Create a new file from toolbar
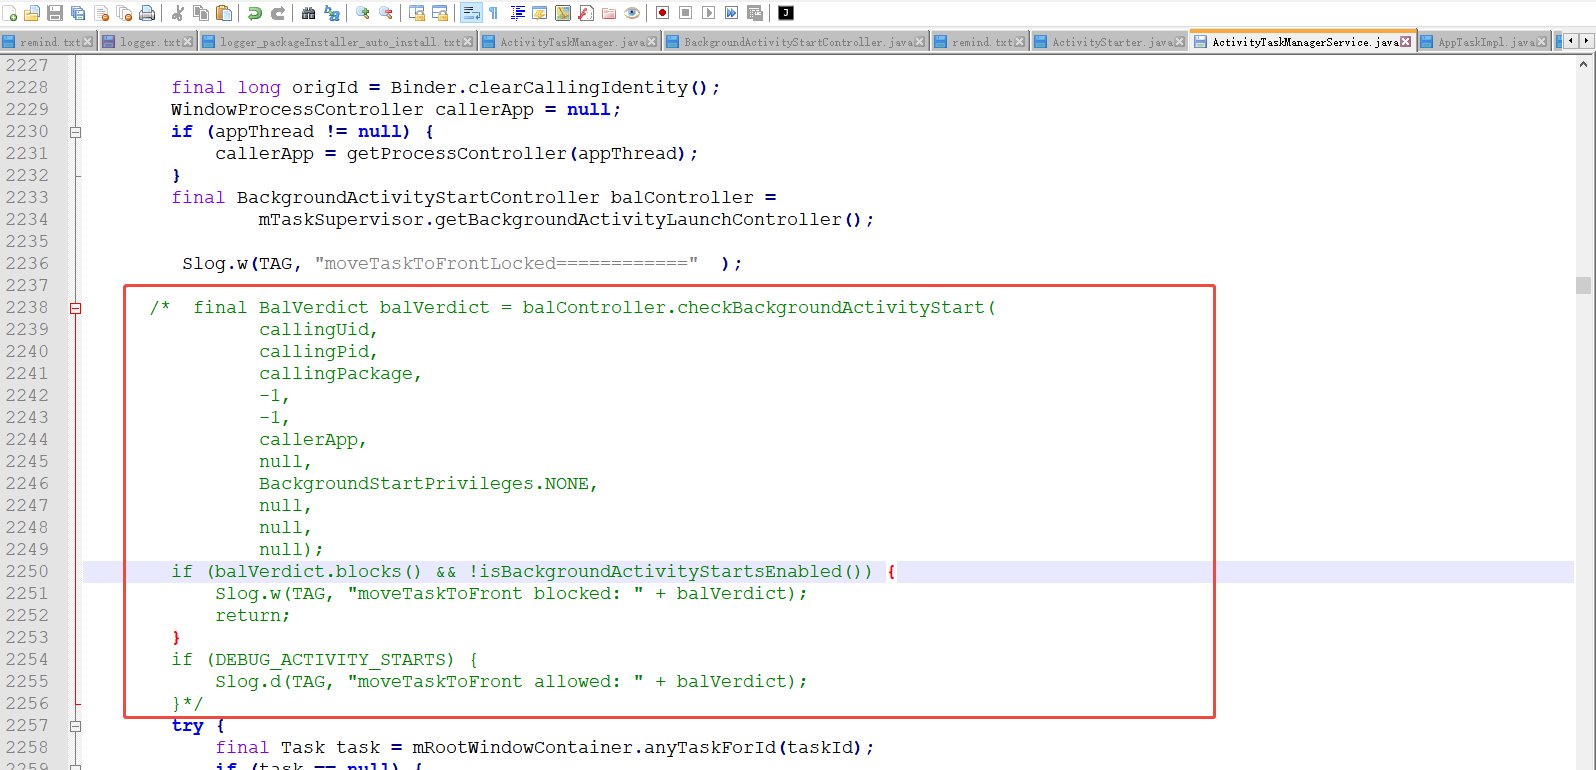 point(10,13)
